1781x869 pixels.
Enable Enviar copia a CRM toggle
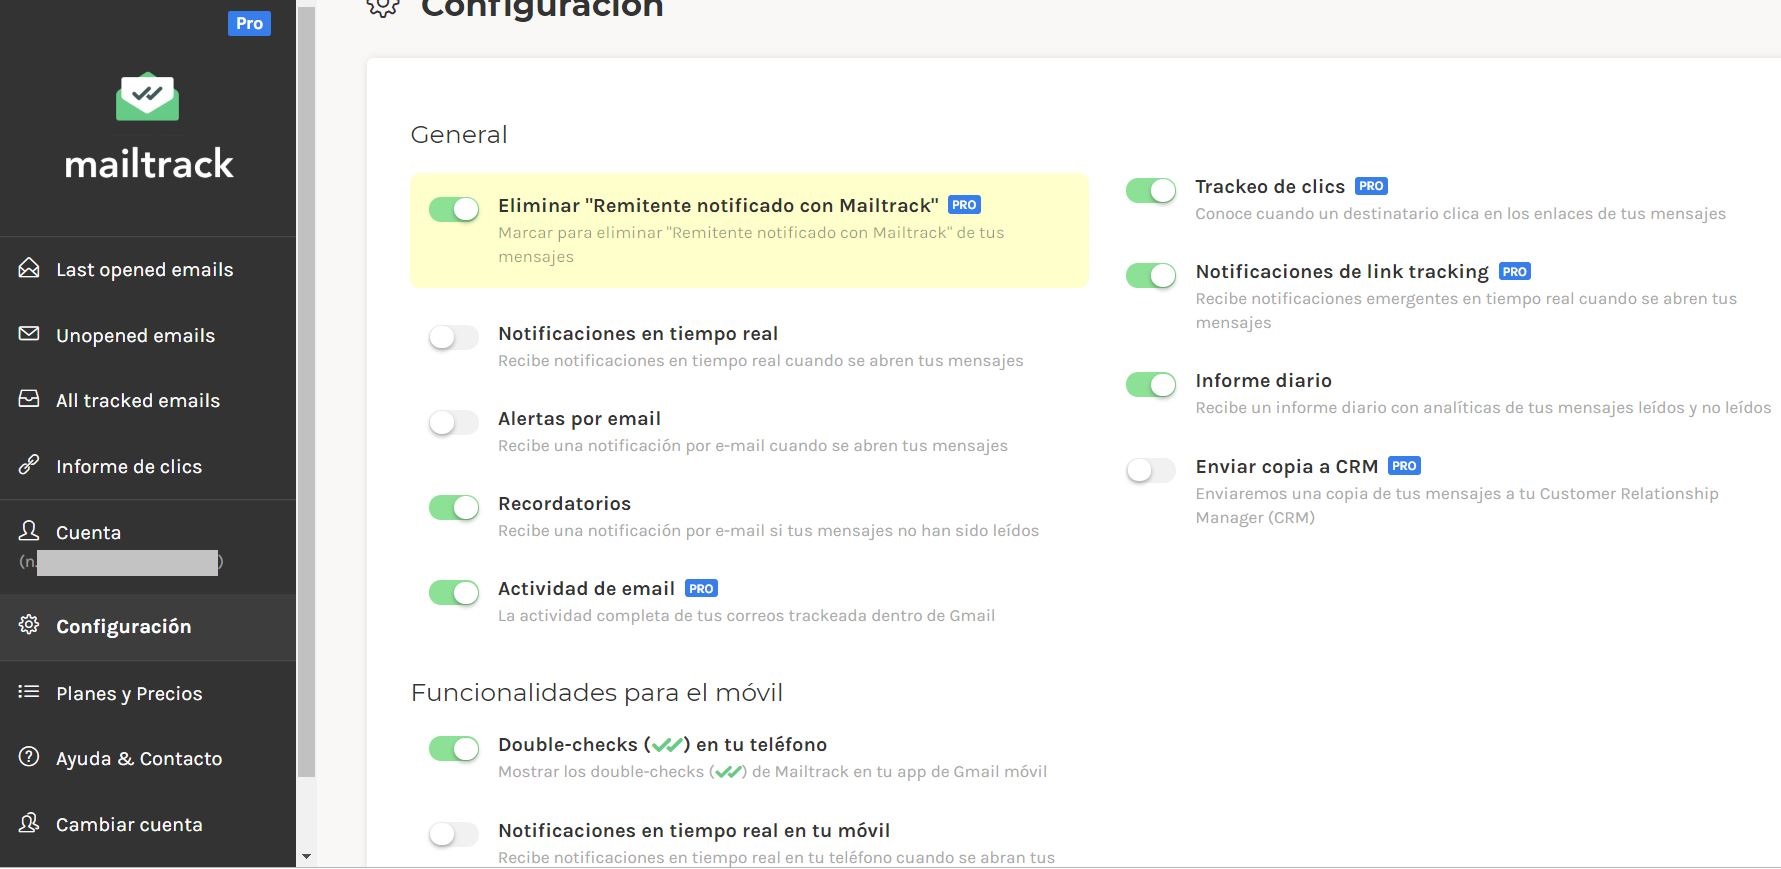(1151, 470)
